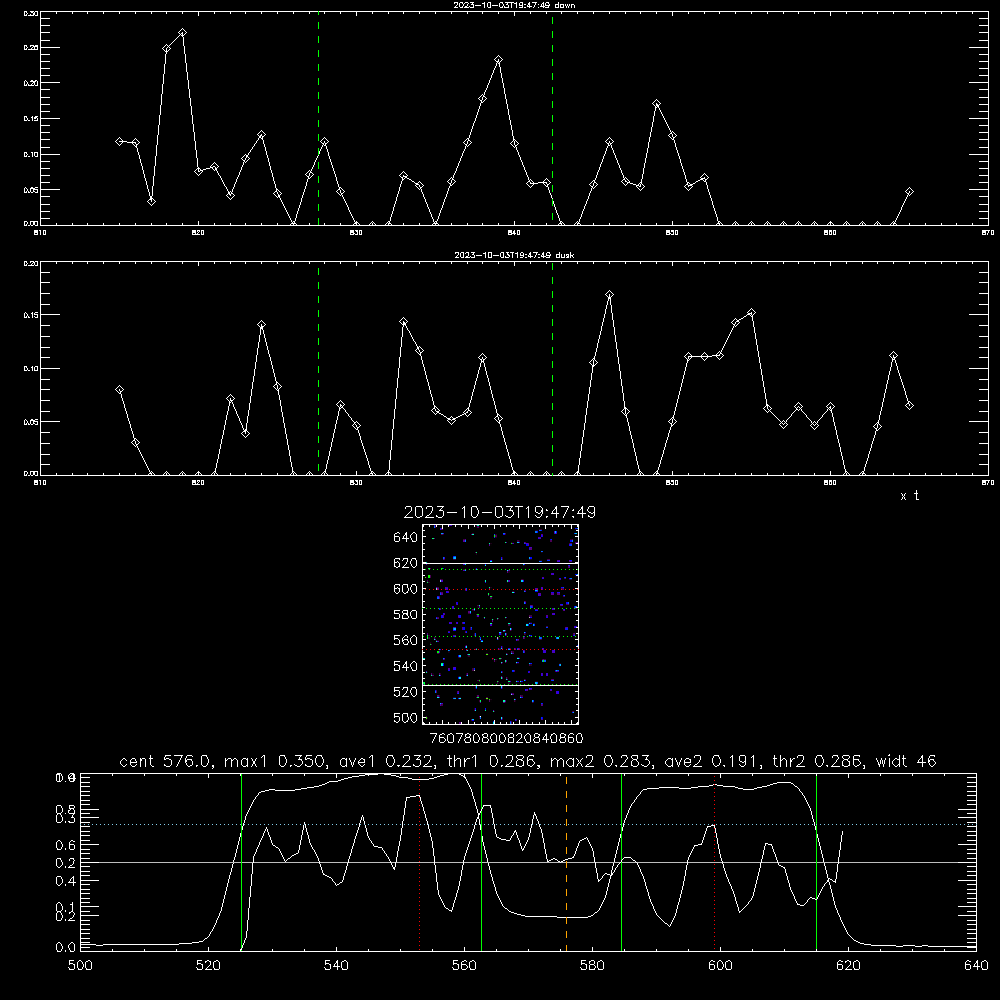Image resolution: width=1000 pixels, height=1000 pixels.
Task: Click the first diamond marker of dusk plot
Action: tap(119, 389)
